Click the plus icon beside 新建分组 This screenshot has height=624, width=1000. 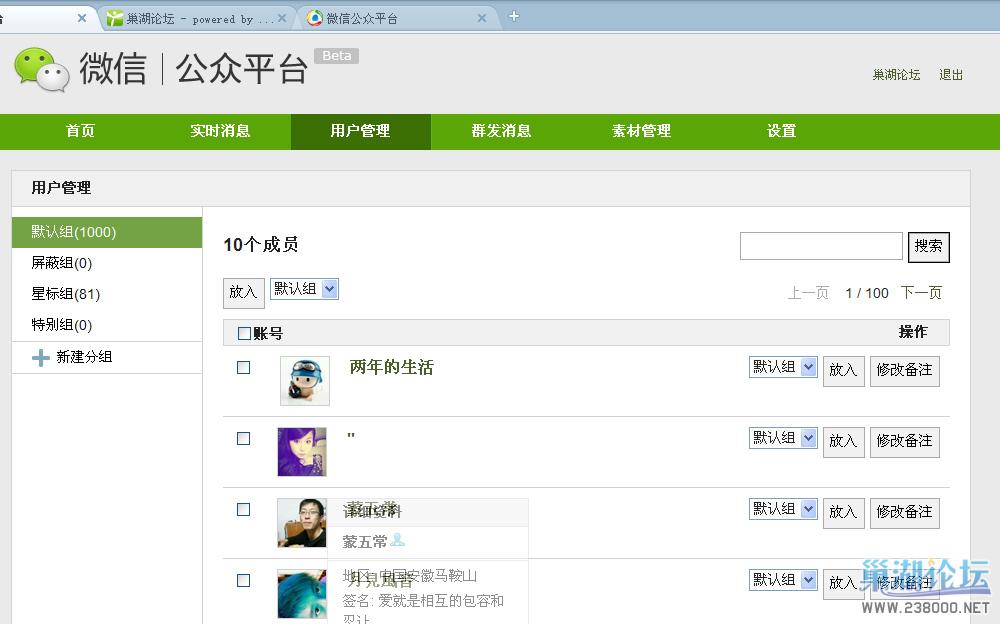(40, 357)
